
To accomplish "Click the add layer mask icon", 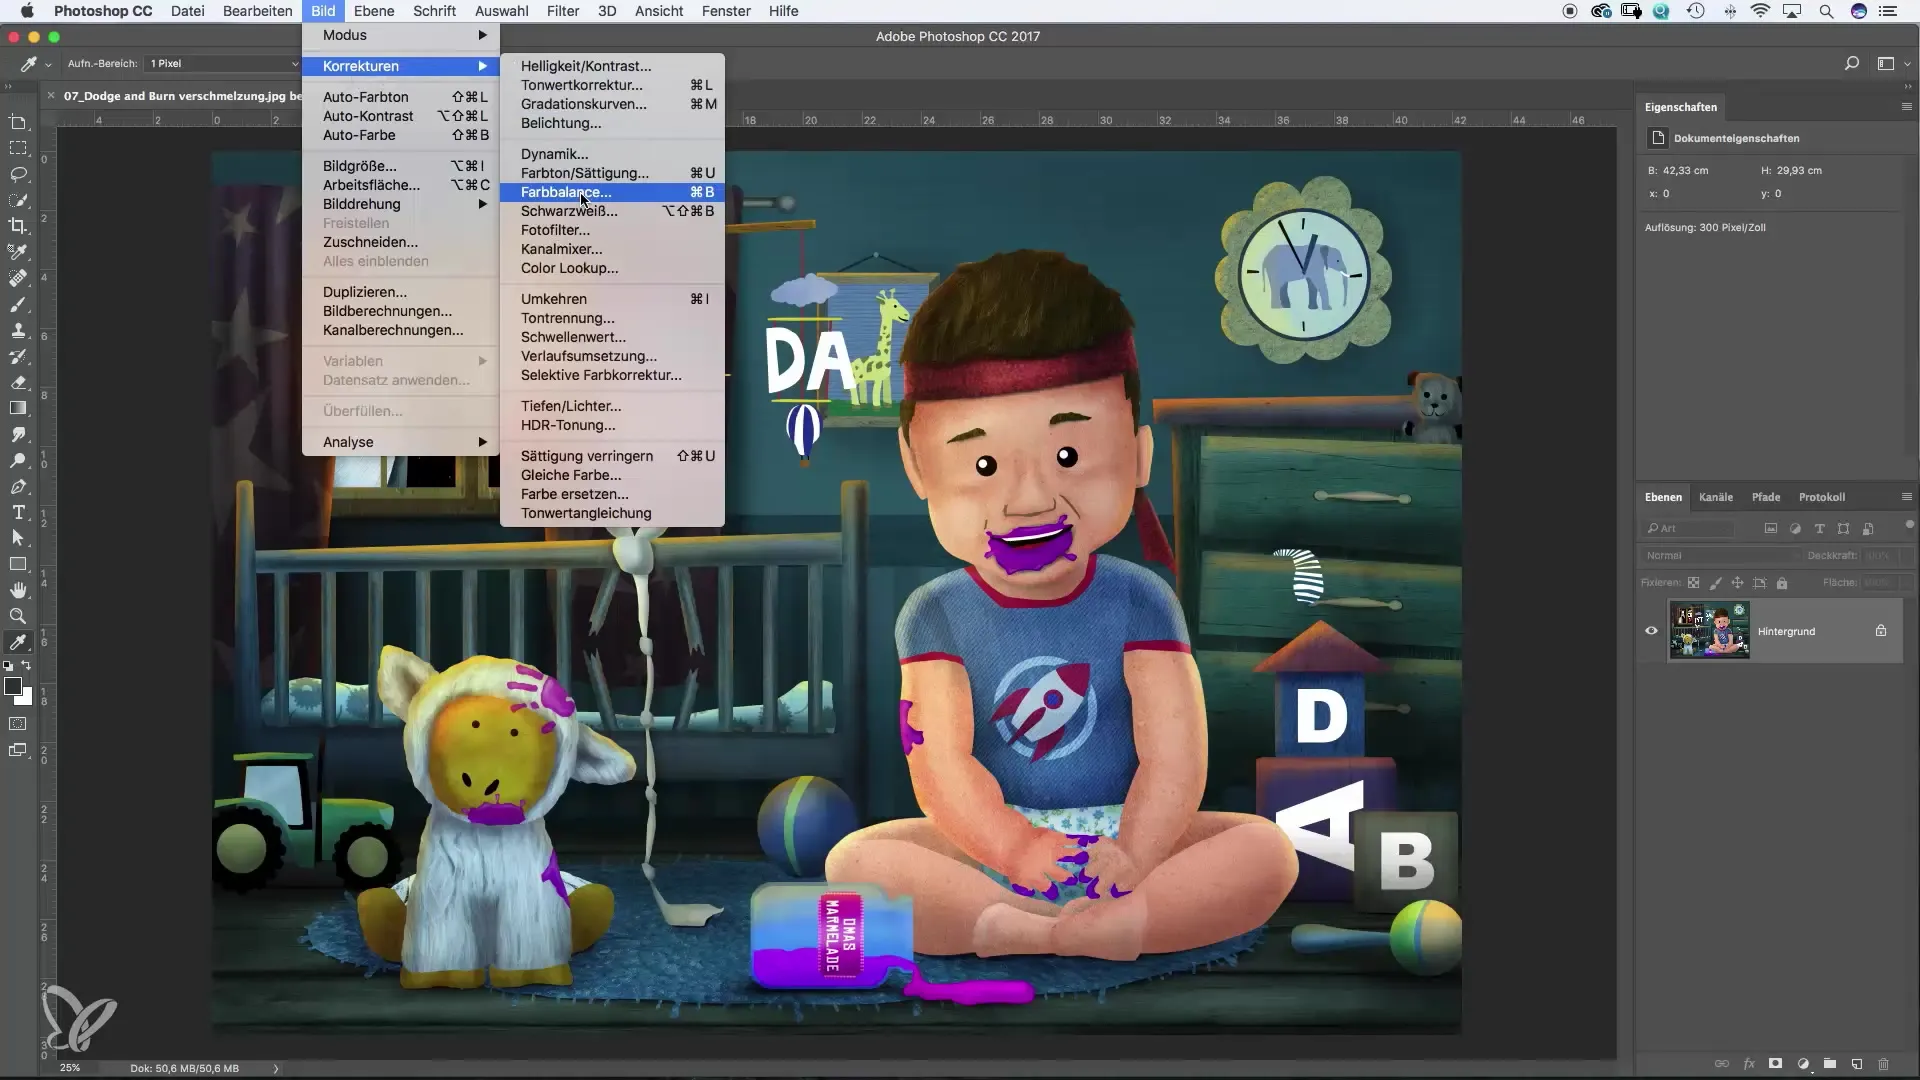I will tap(1775, 1064).
